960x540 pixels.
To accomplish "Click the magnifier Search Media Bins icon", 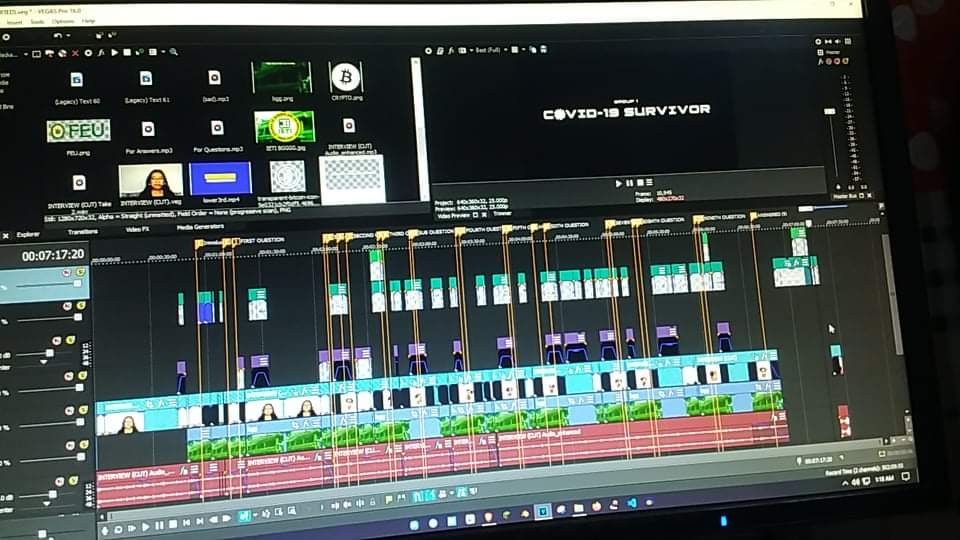I will [x=174, y=52].
